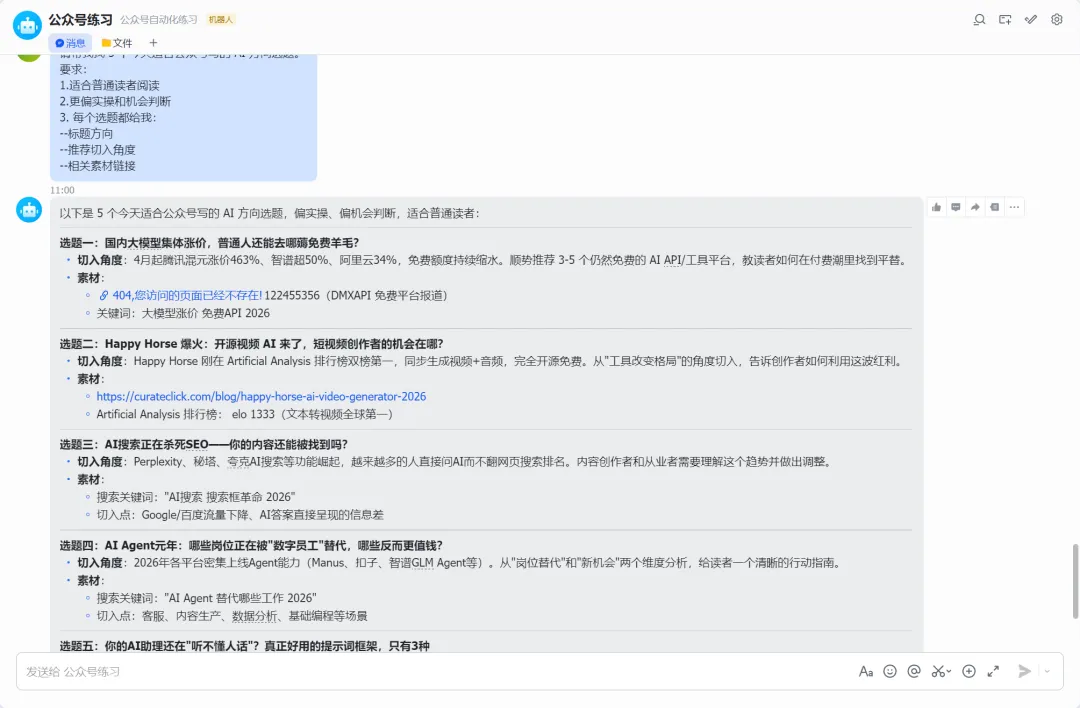1080x708 pixels.
Task: Click heading 选题四 AI Agent元年
Action: coord(251,545)
